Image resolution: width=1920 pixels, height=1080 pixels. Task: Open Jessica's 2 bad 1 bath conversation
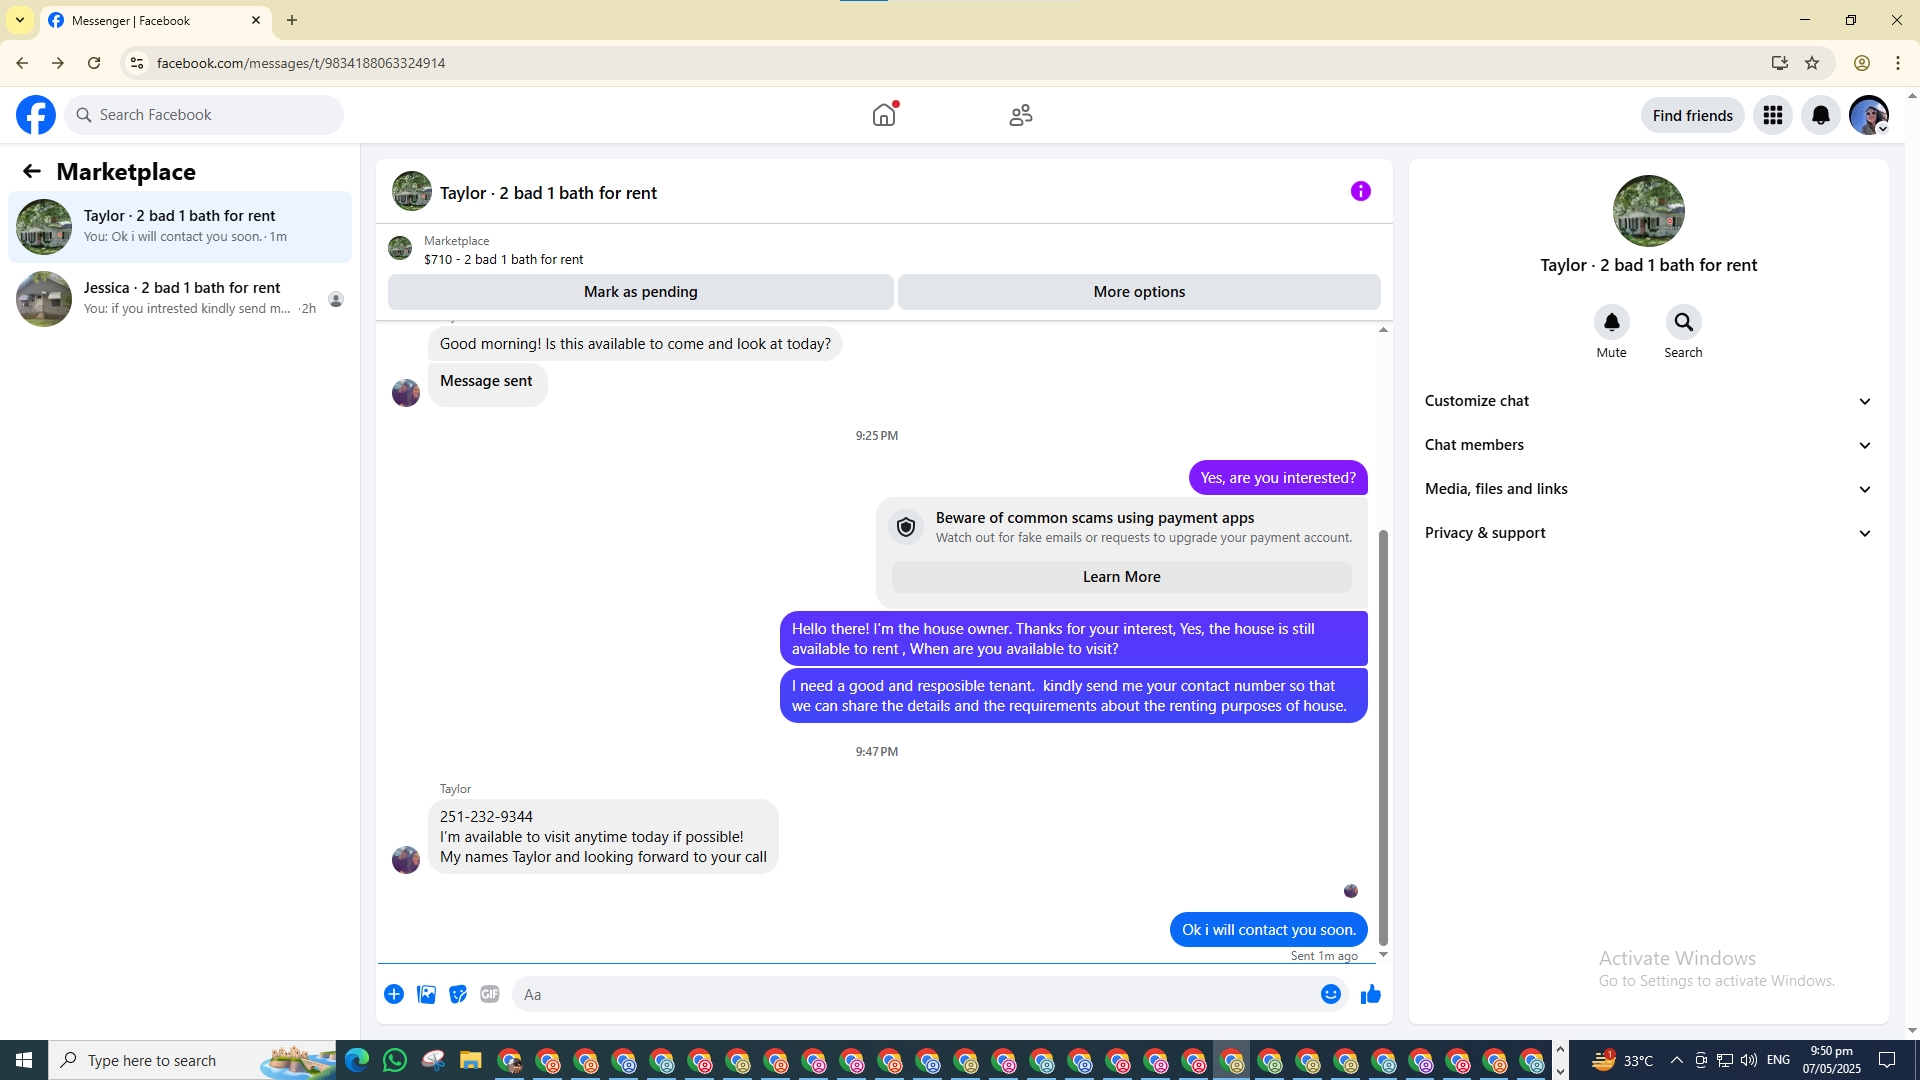click(x=180, y=298)
